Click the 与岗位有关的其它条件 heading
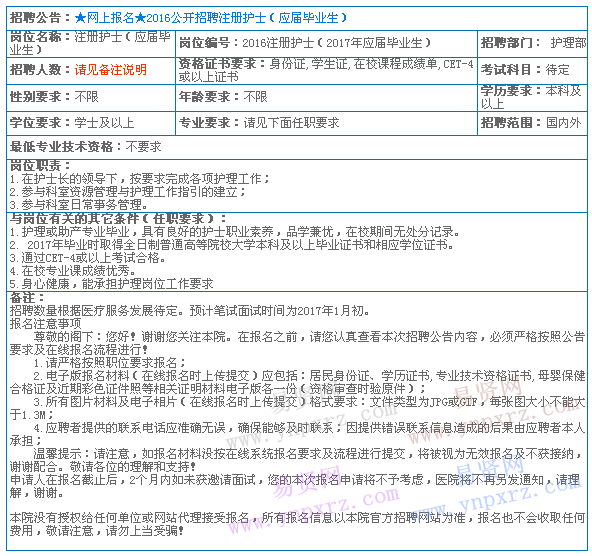 click(x=118, y=219)
